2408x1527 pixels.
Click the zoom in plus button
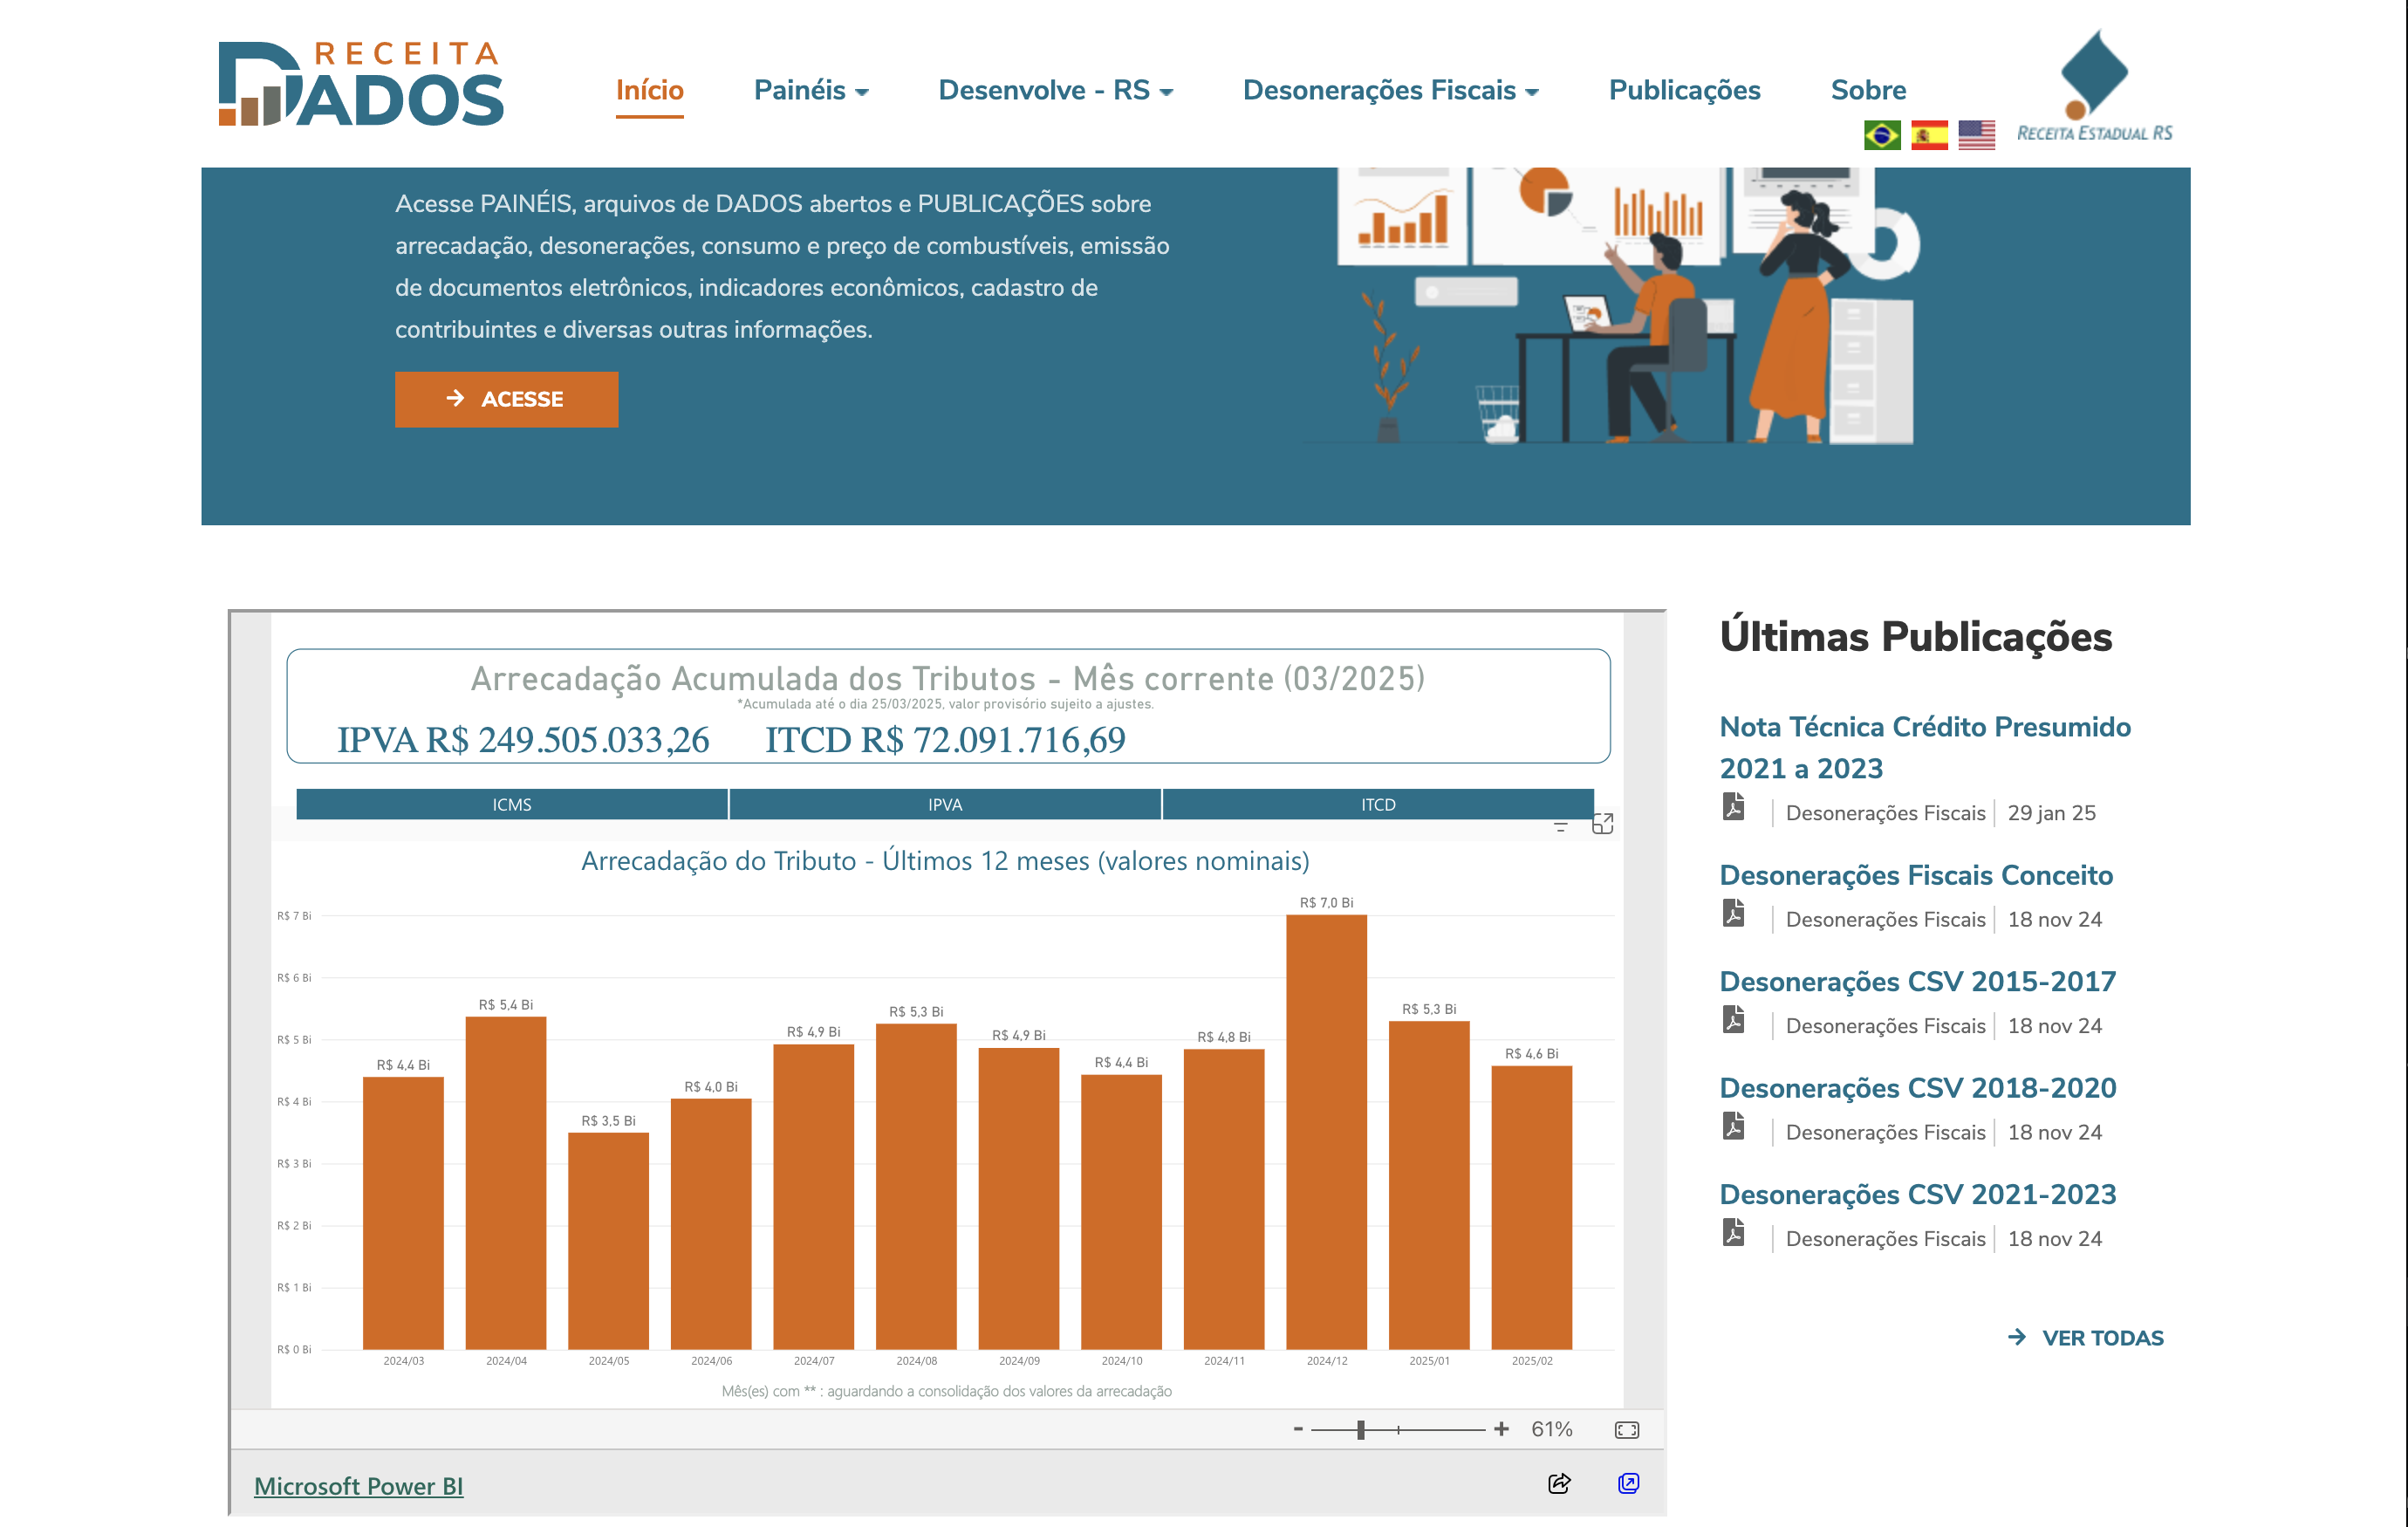tap(1500, 1429)
